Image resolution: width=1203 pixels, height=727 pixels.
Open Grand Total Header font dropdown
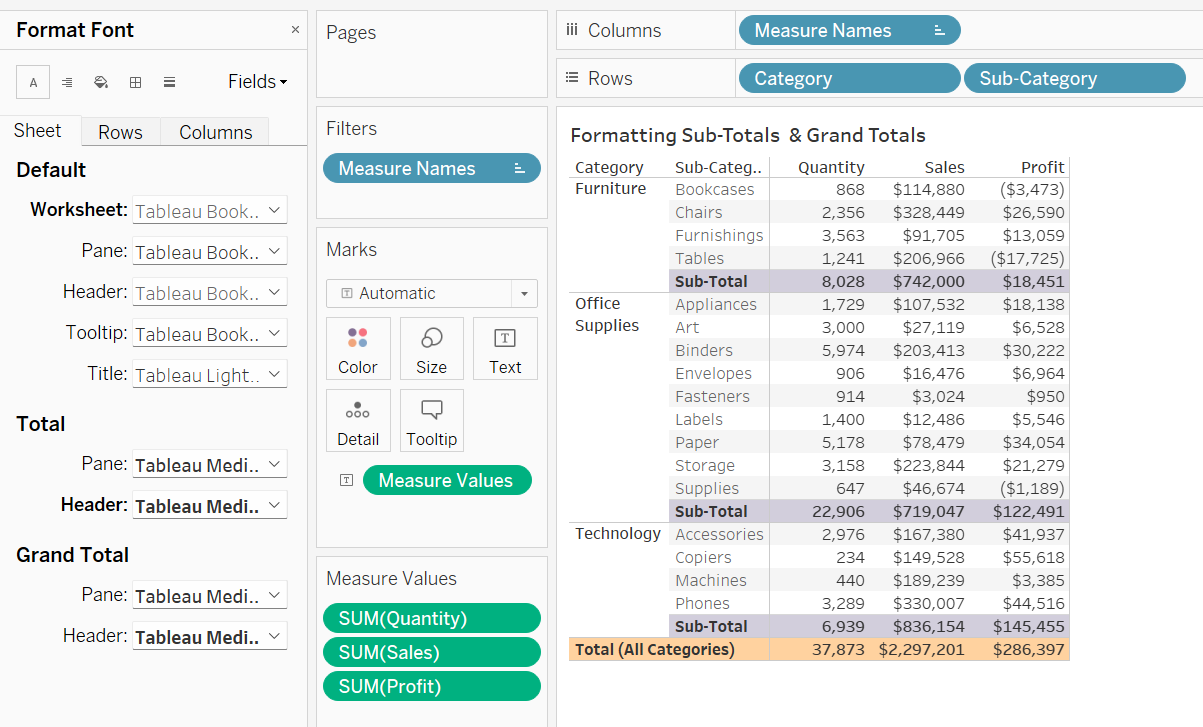pyautogui.click(x=209, y=637)
